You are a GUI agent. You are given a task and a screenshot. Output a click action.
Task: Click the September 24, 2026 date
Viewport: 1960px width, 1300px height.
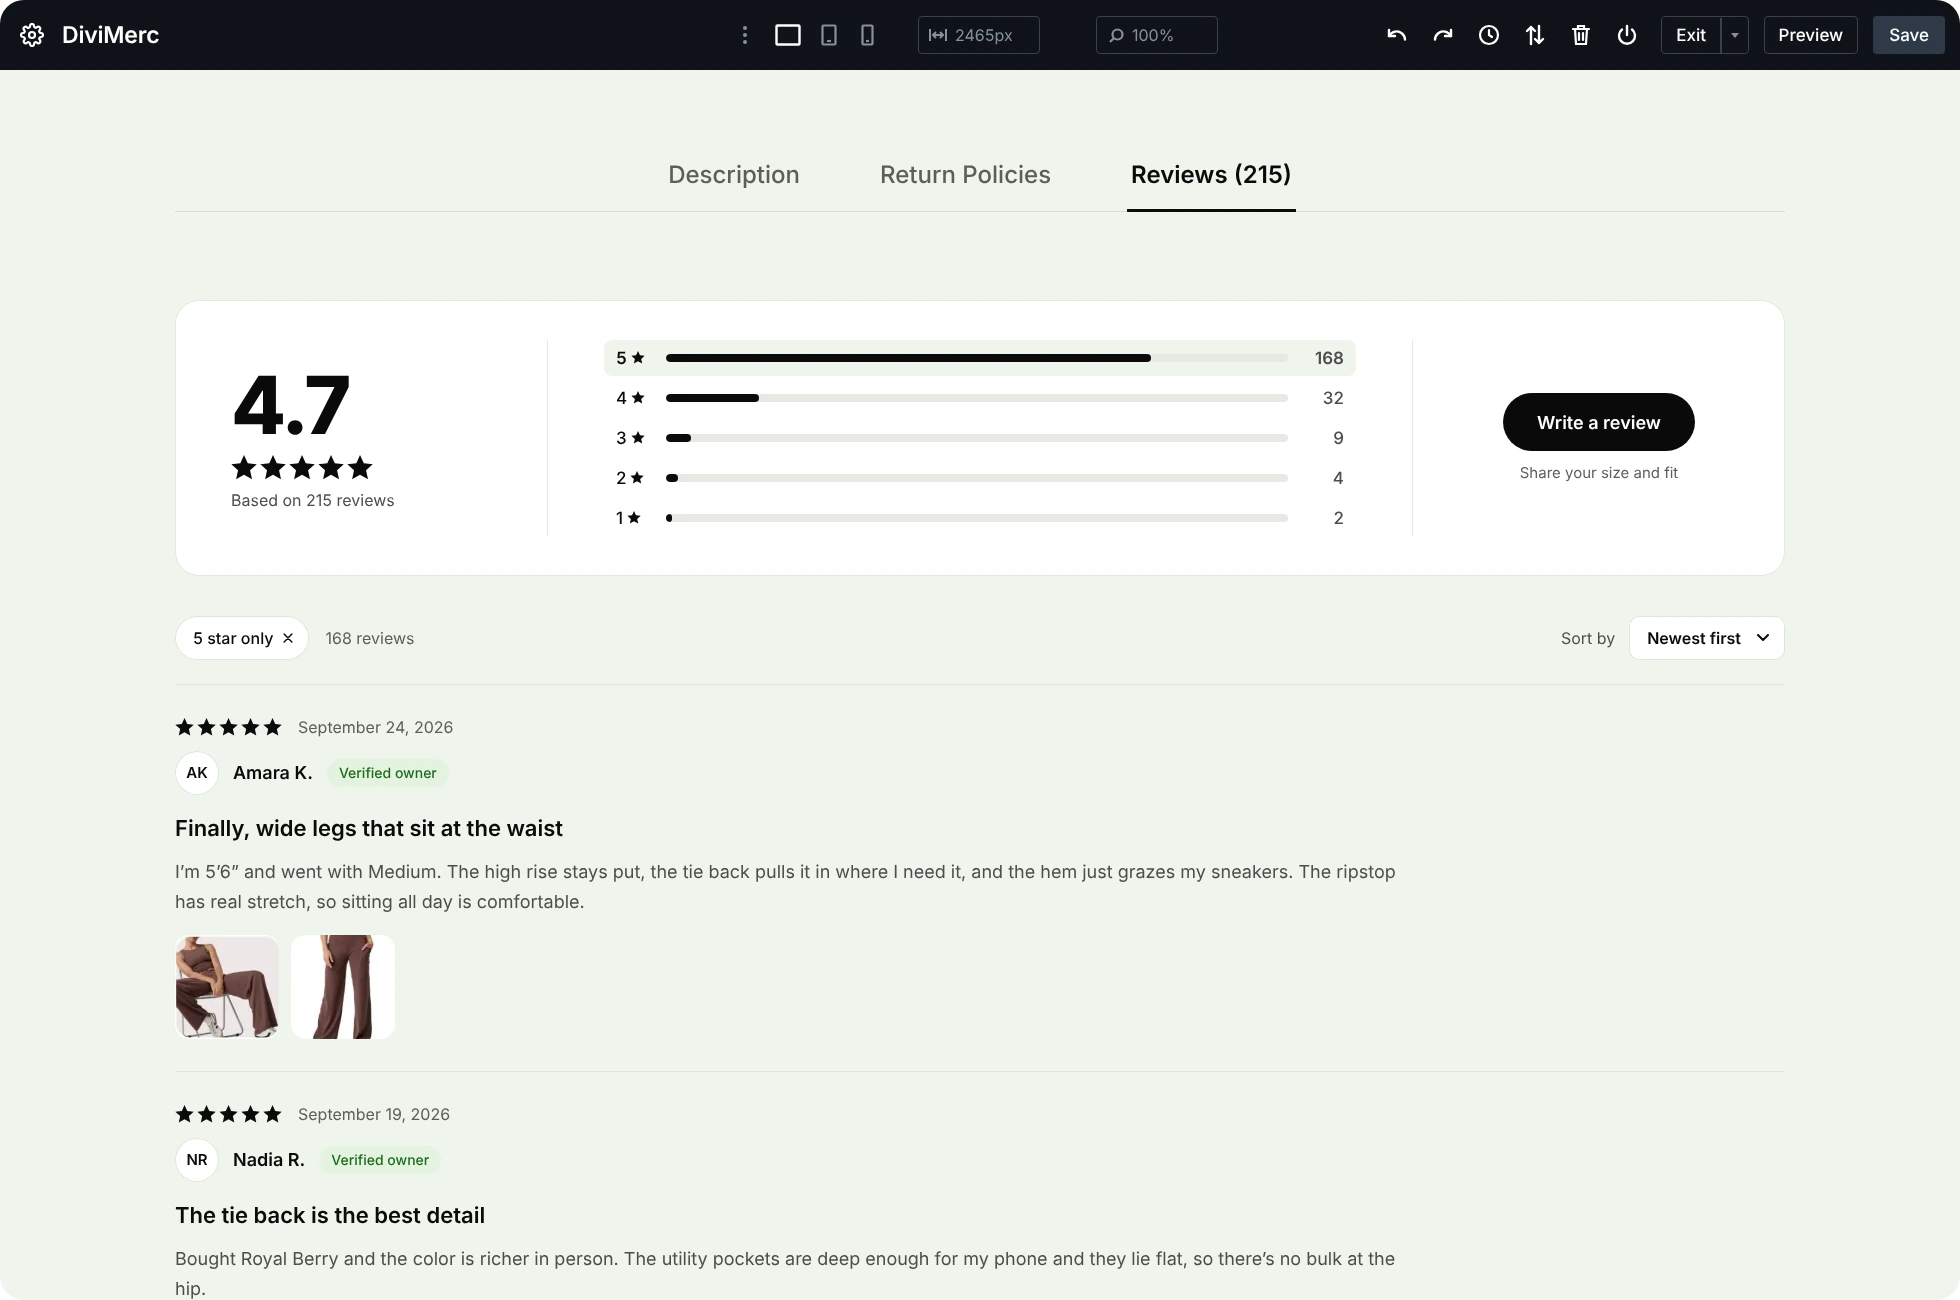click(375, 727)
